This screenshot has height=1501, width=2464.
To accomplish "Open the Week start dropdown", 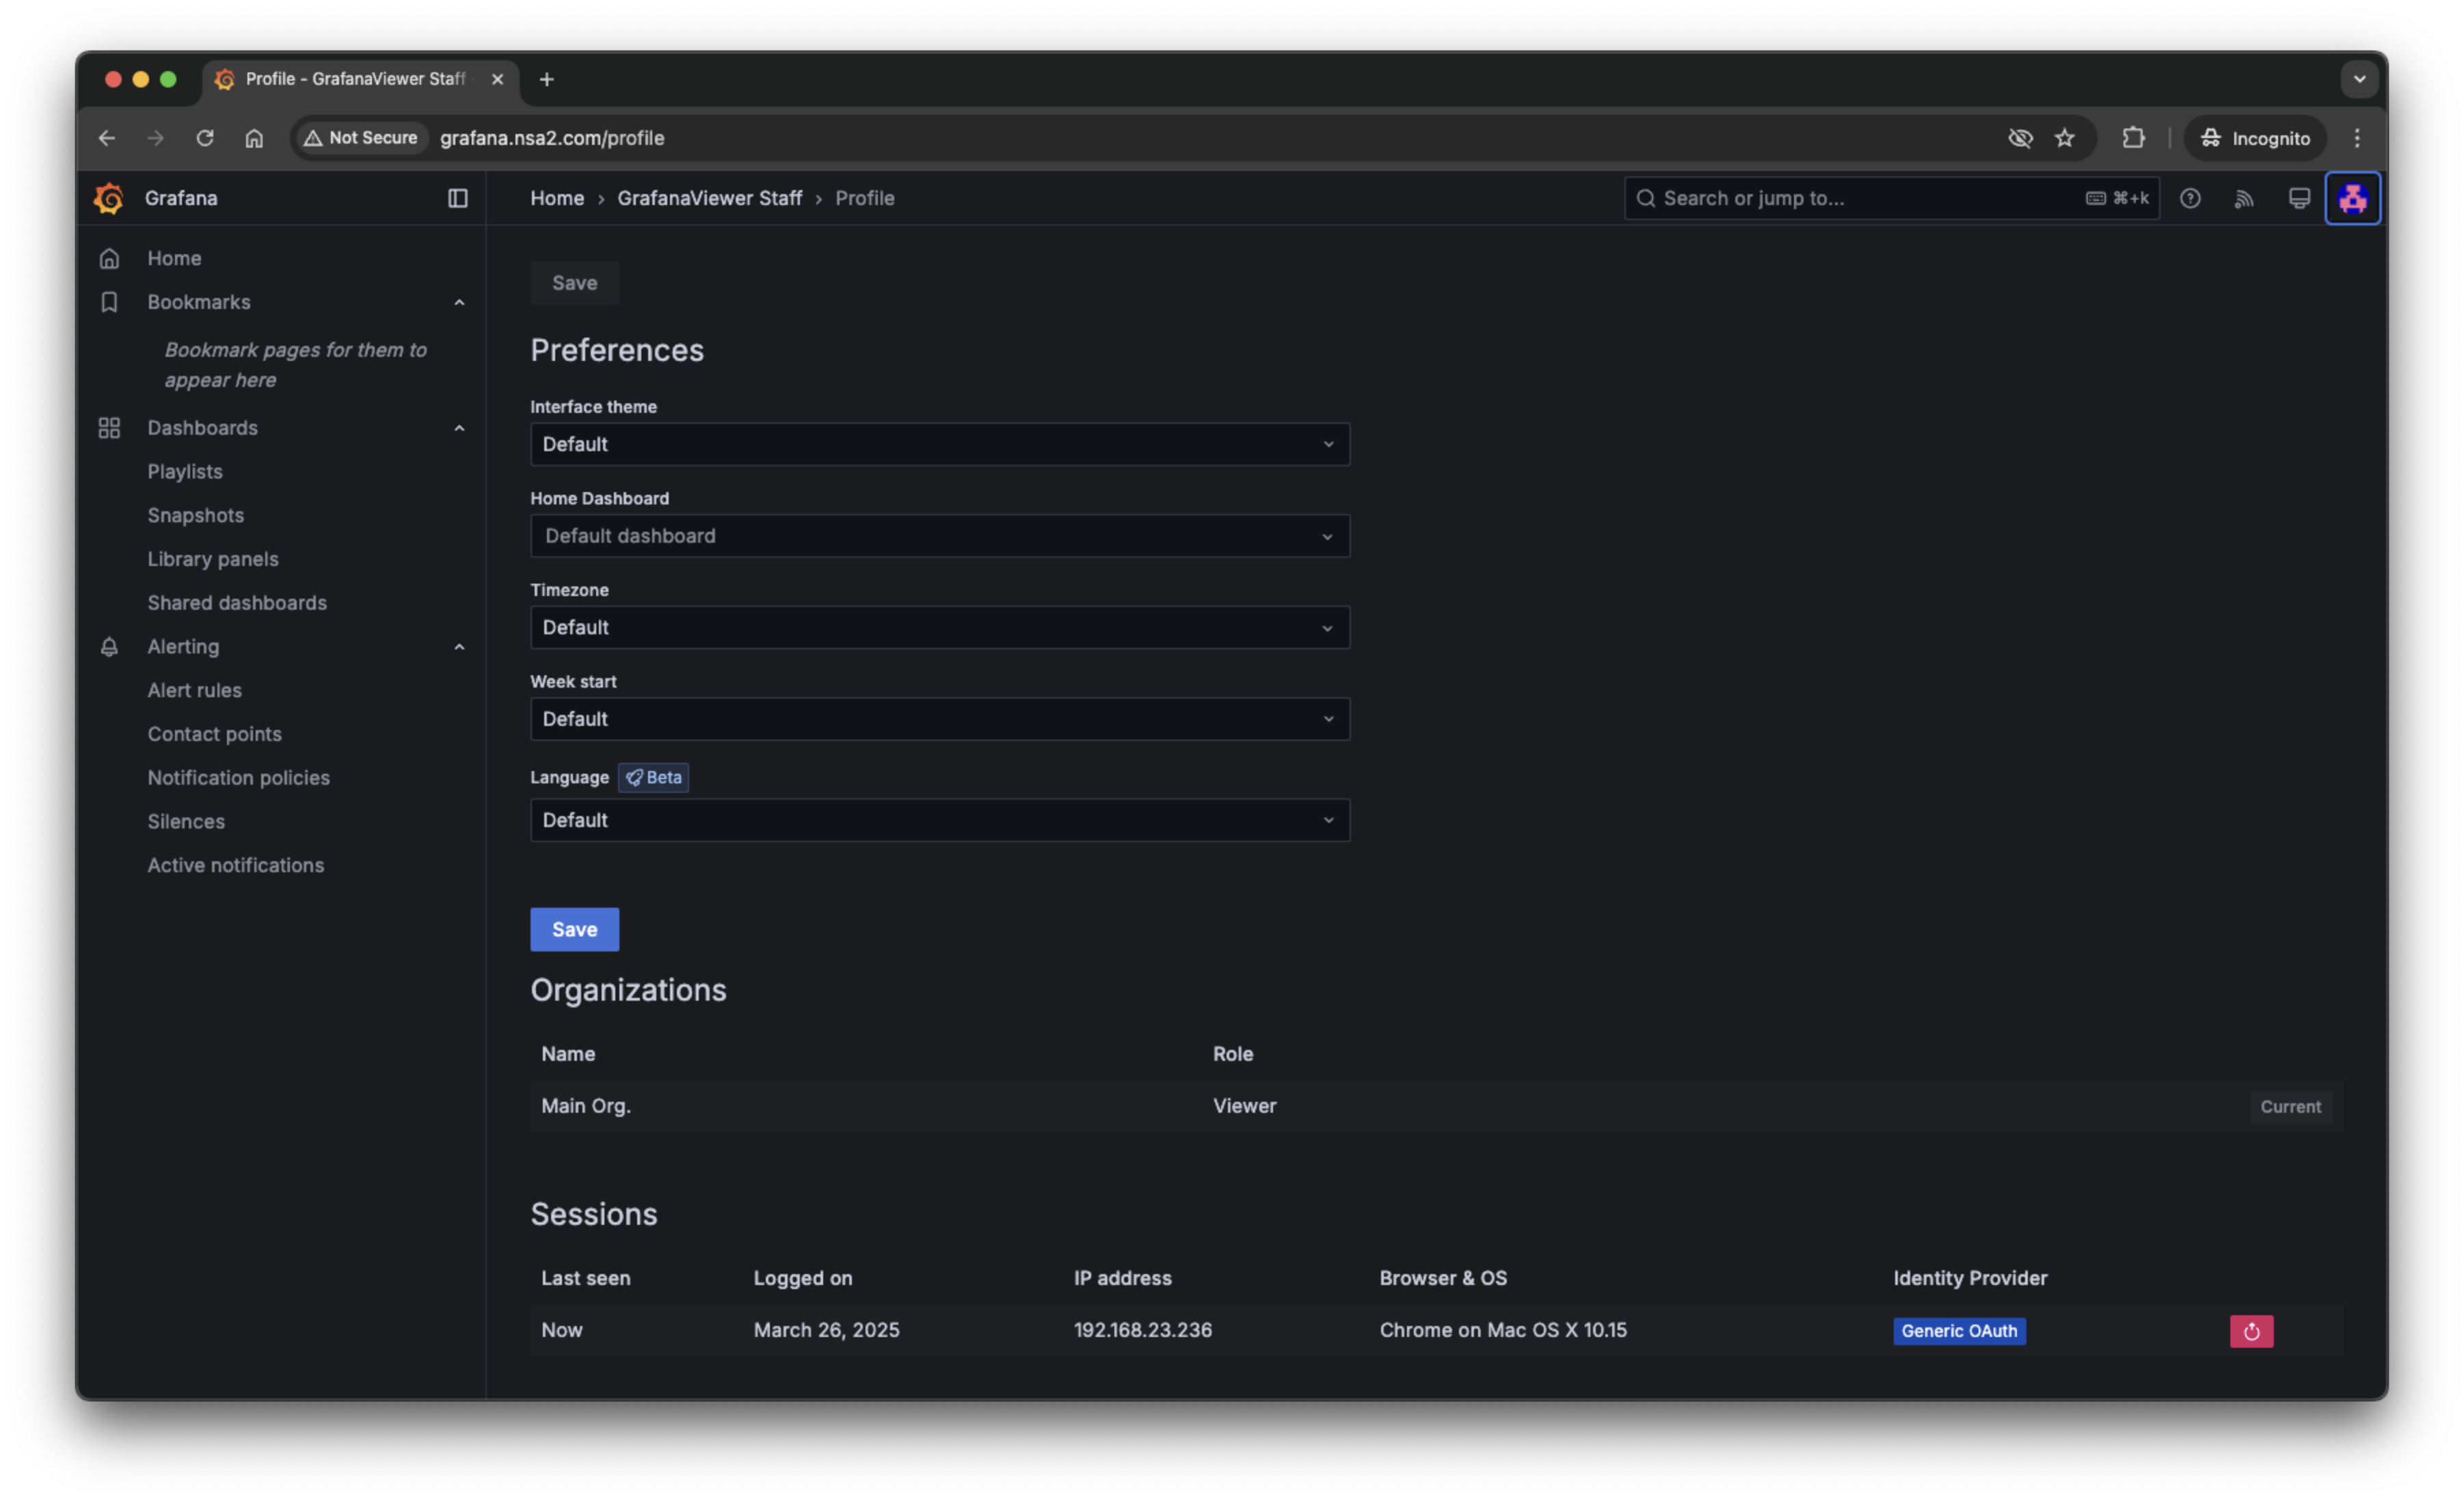I will pos(940,719).
